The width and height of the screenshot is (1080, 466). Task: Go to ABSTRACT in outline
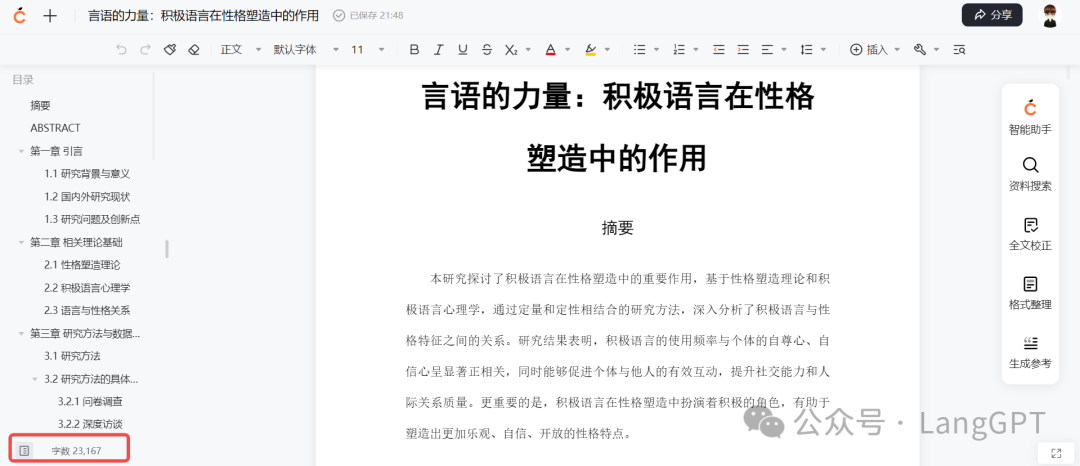coord(55,128)
